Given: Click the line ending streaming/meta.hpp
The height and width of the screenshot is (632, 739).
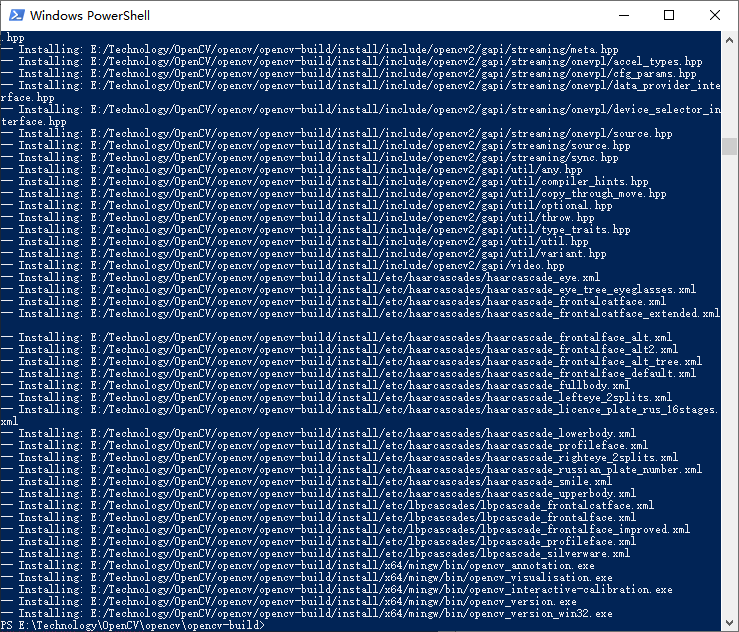Looking at the screenshot, I should (310, 49).
